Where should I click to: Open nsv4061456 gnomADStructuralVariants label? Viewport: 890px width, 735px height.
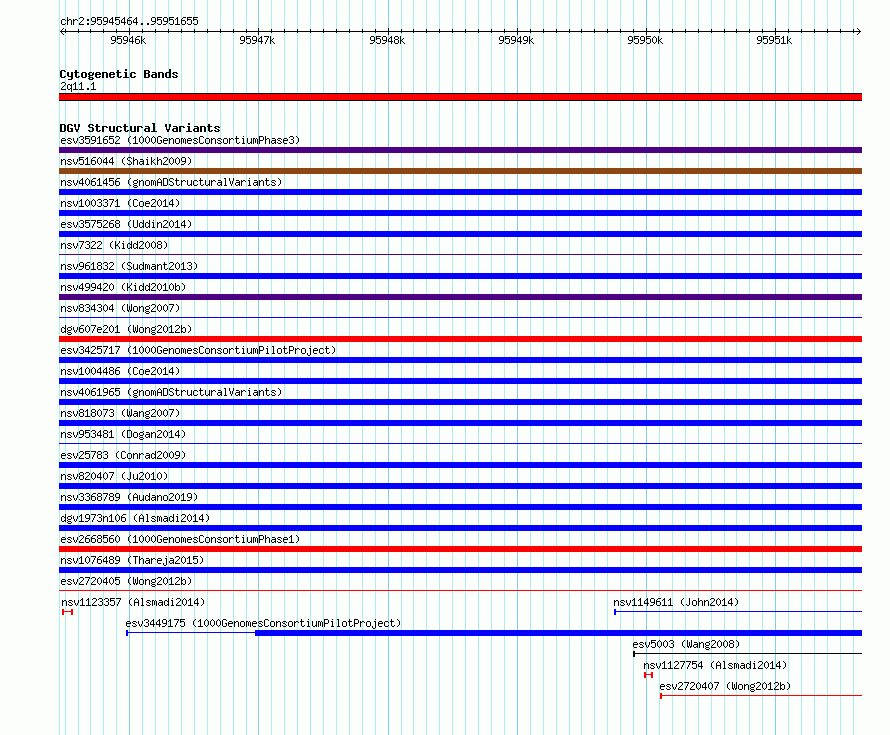click(171, 182)
